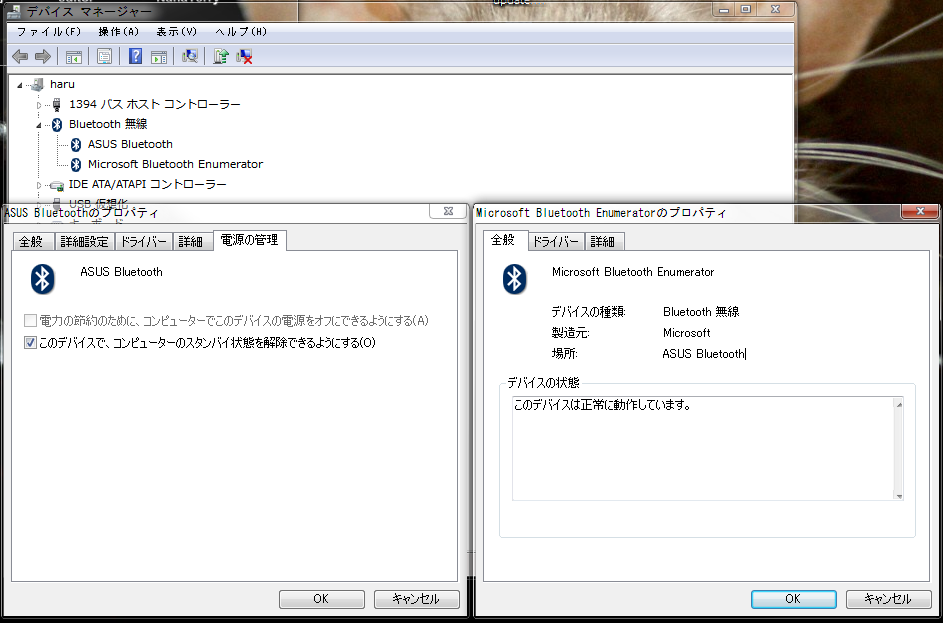
Task: Click device status text このデバイスは正常に動作しています
Action: (x=601, y=405)
